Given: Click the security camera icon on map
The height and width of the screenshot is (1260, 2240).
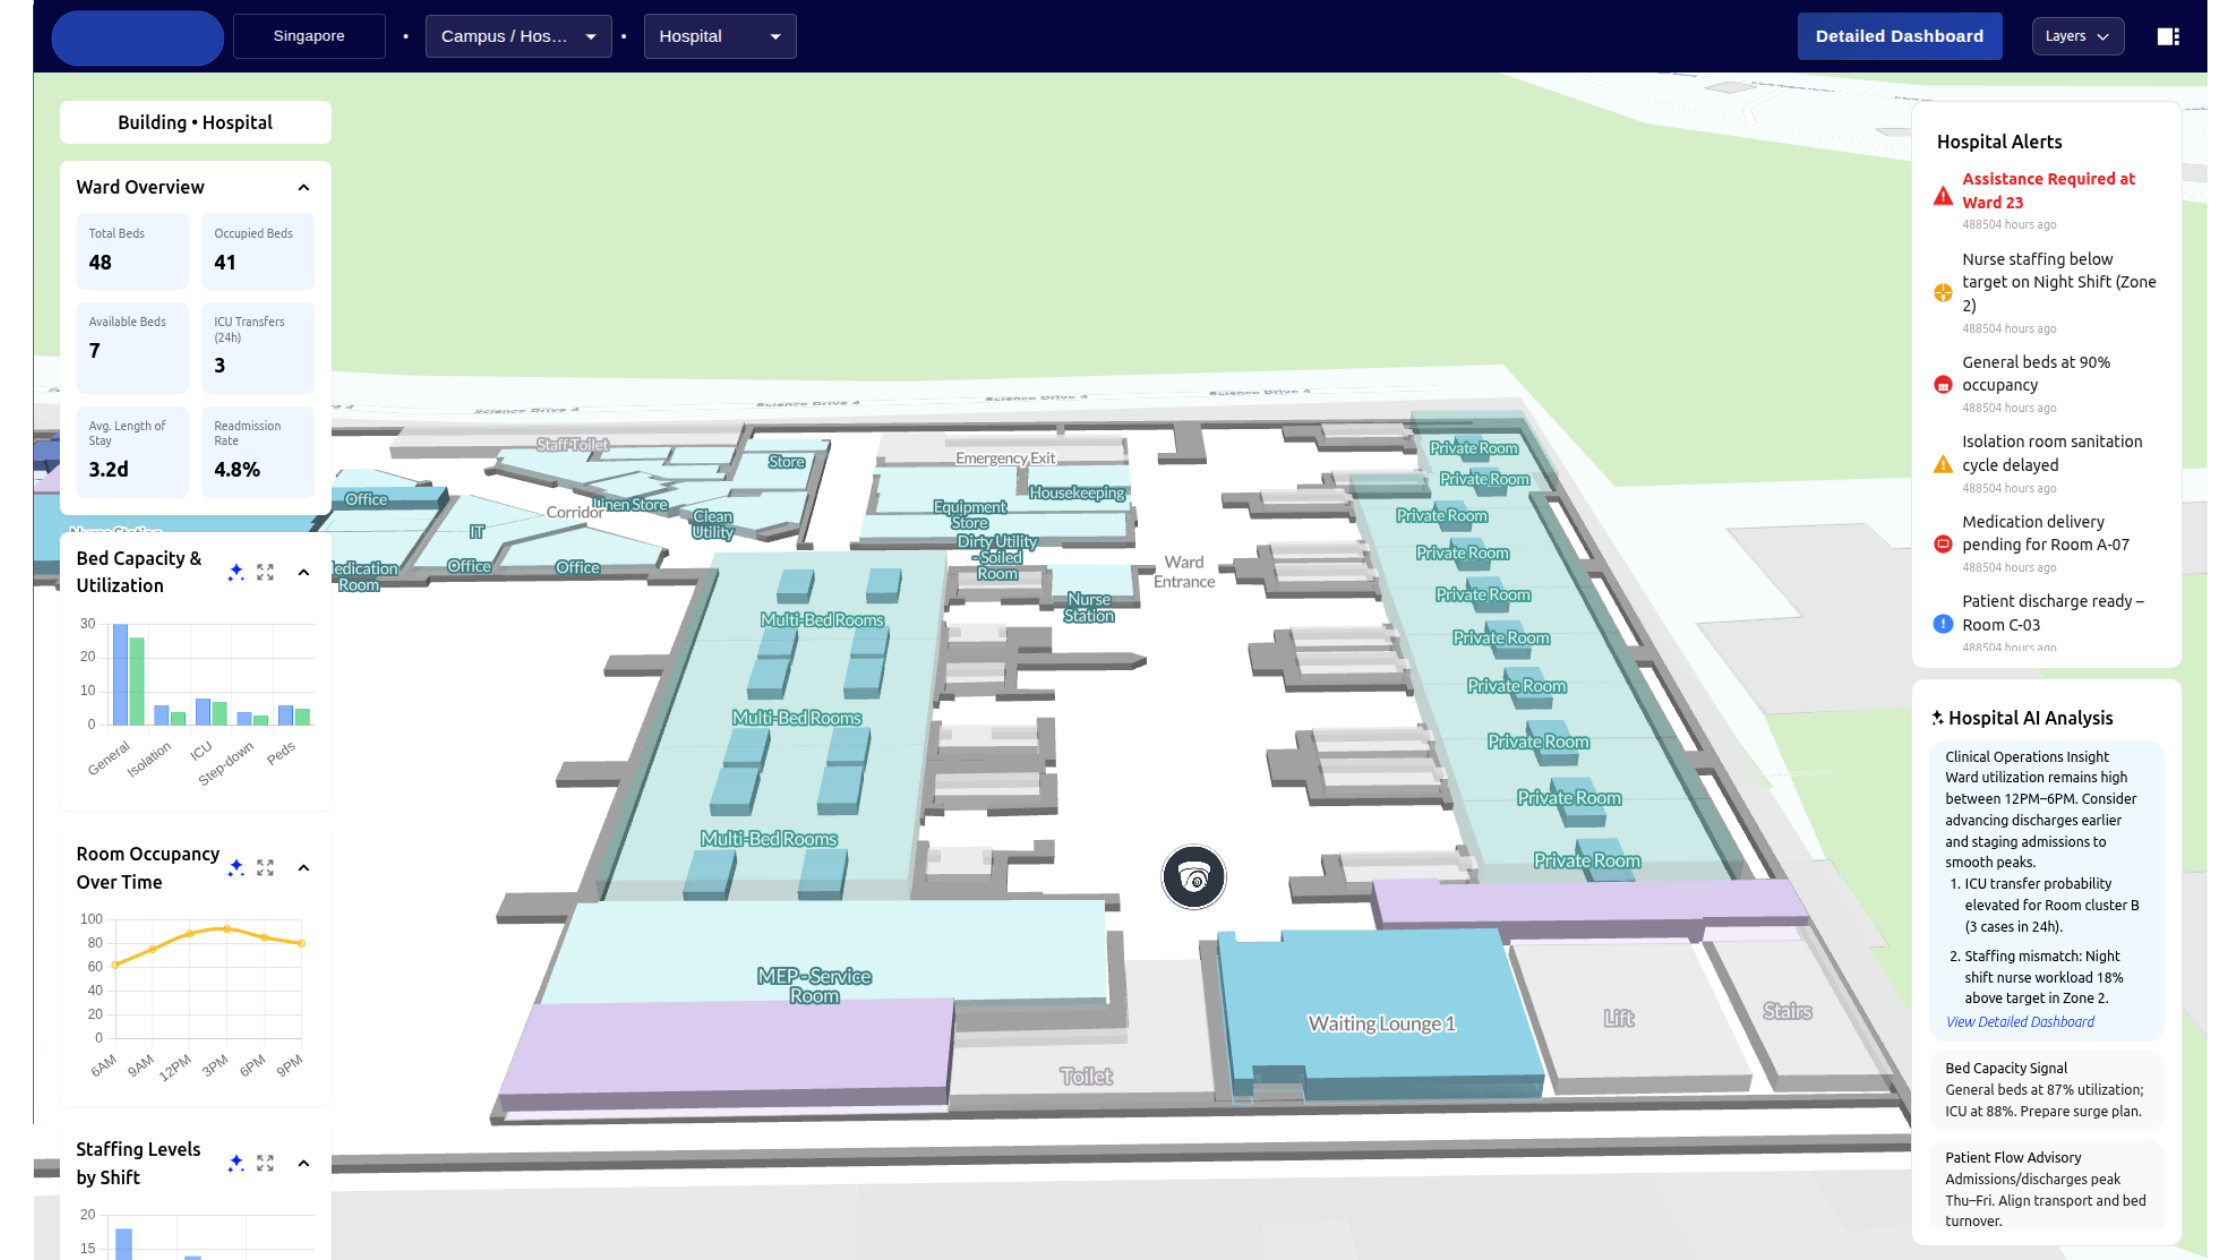Looking at the screenshot, I should click(1193, 877).
